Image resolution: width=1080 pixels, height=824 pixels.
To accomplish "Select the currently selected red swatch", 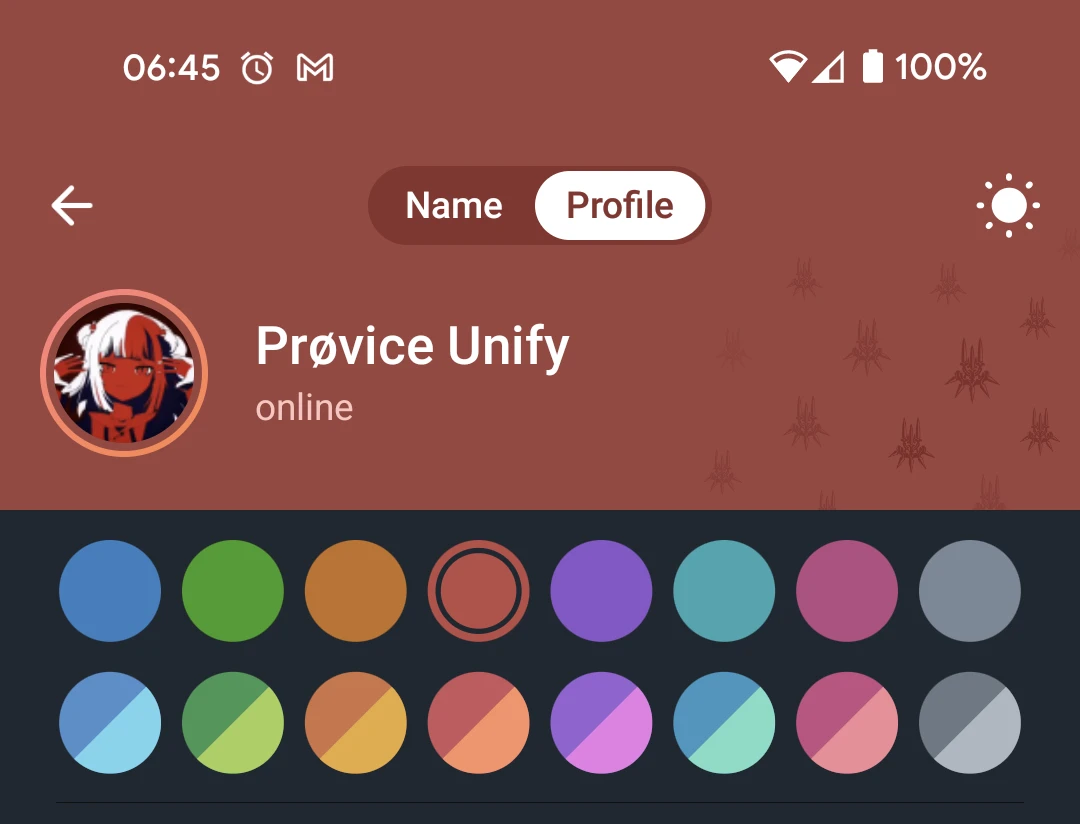I will [479, 591].
